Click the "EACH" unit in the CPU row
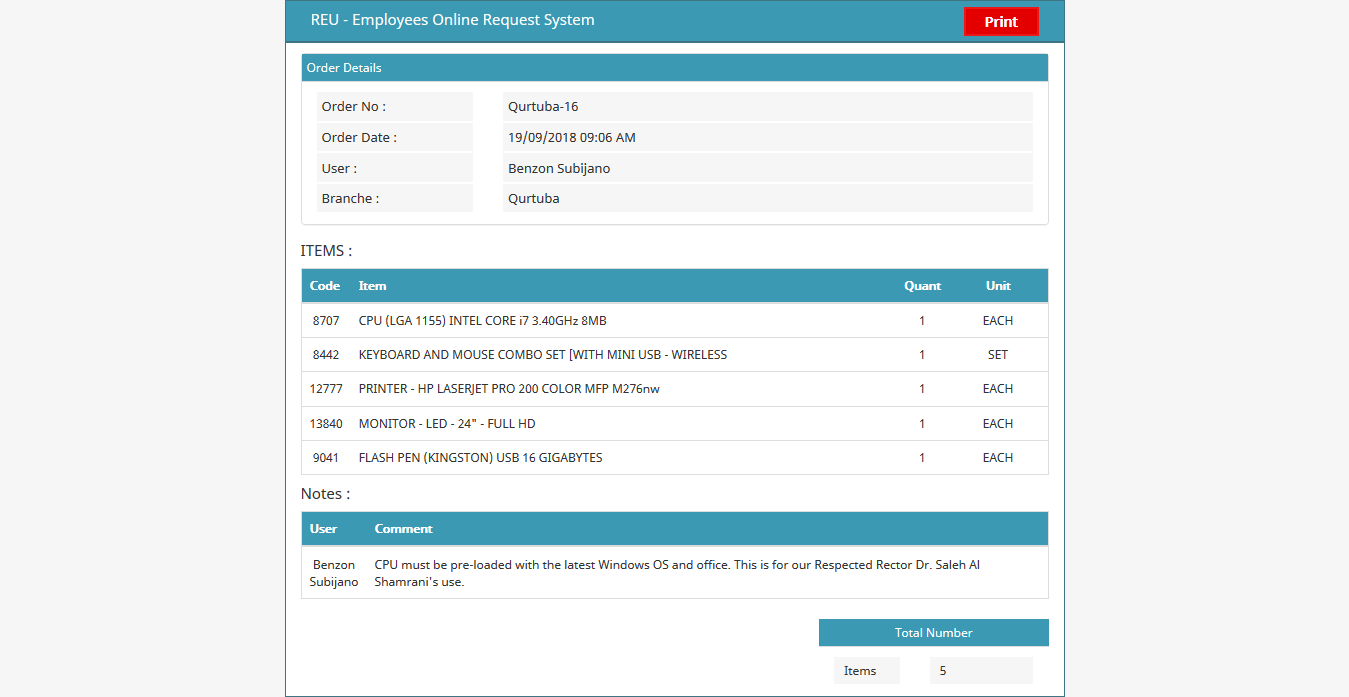The height and width of the screenshot is (697, 1349). (998, 321)
